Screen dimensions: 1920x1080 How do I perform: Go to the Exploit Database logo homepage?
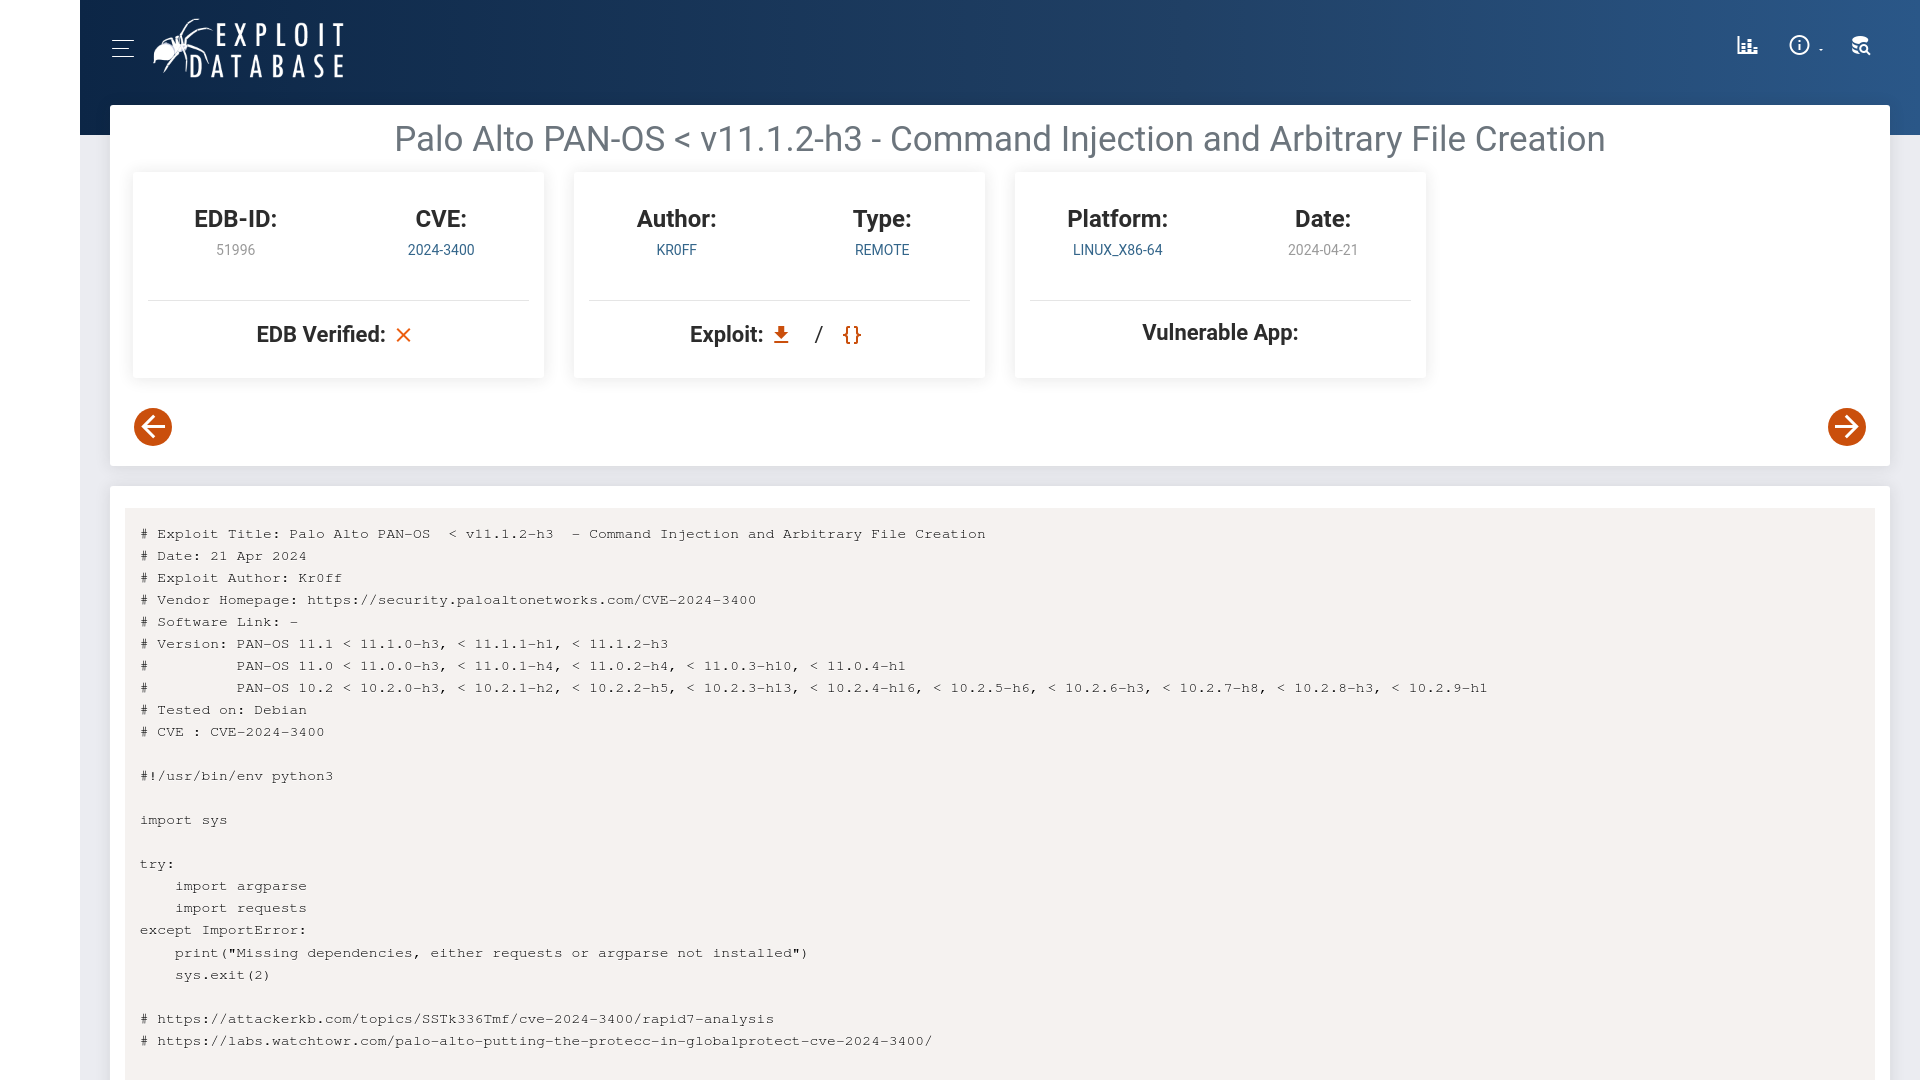point(249,48)
